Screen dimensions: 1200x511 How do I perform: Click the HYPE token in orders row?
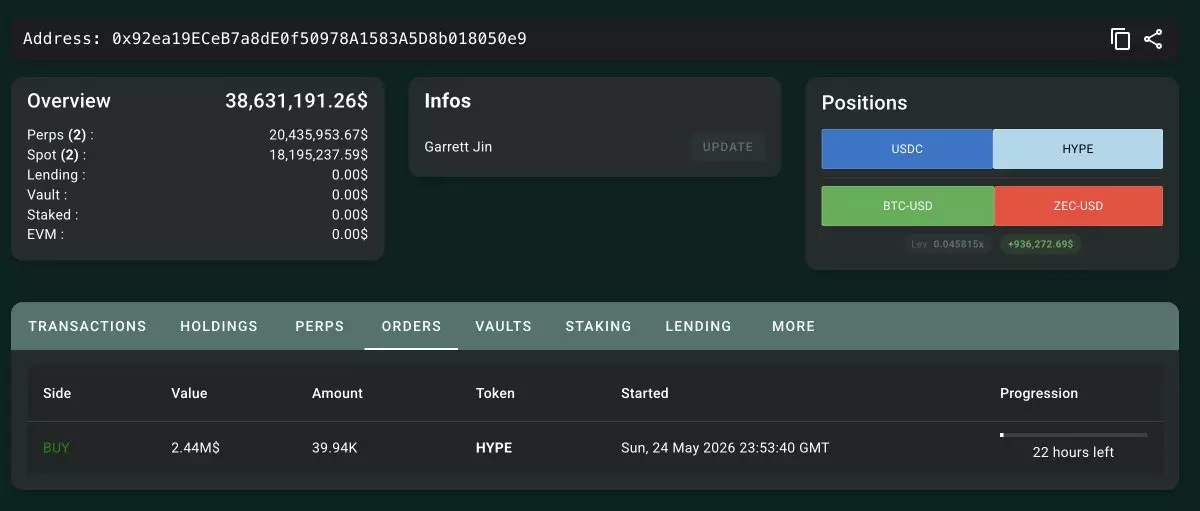494,448
